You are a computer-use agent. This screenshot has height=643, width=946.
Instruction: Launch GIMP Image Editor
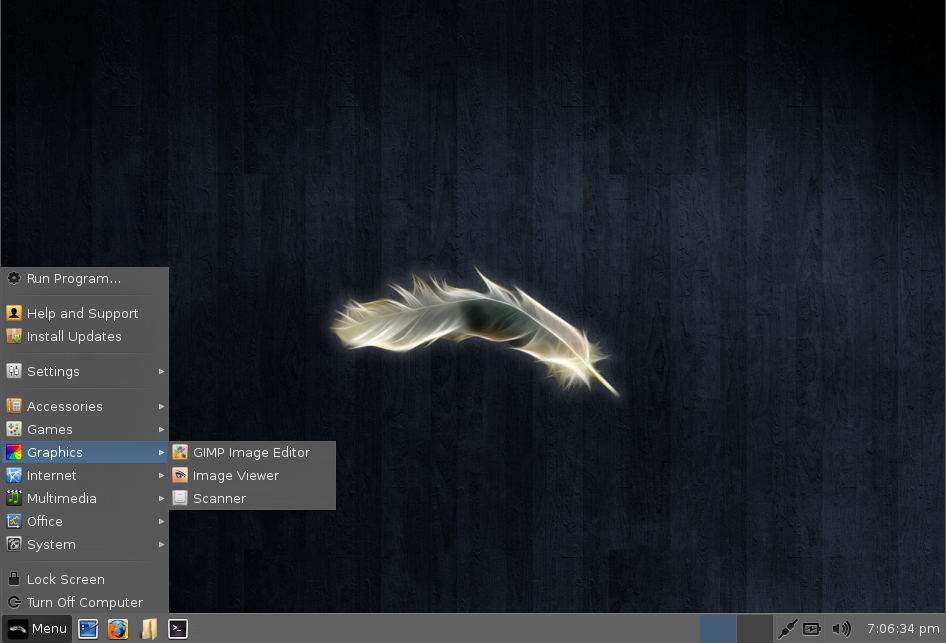point(252,452)
